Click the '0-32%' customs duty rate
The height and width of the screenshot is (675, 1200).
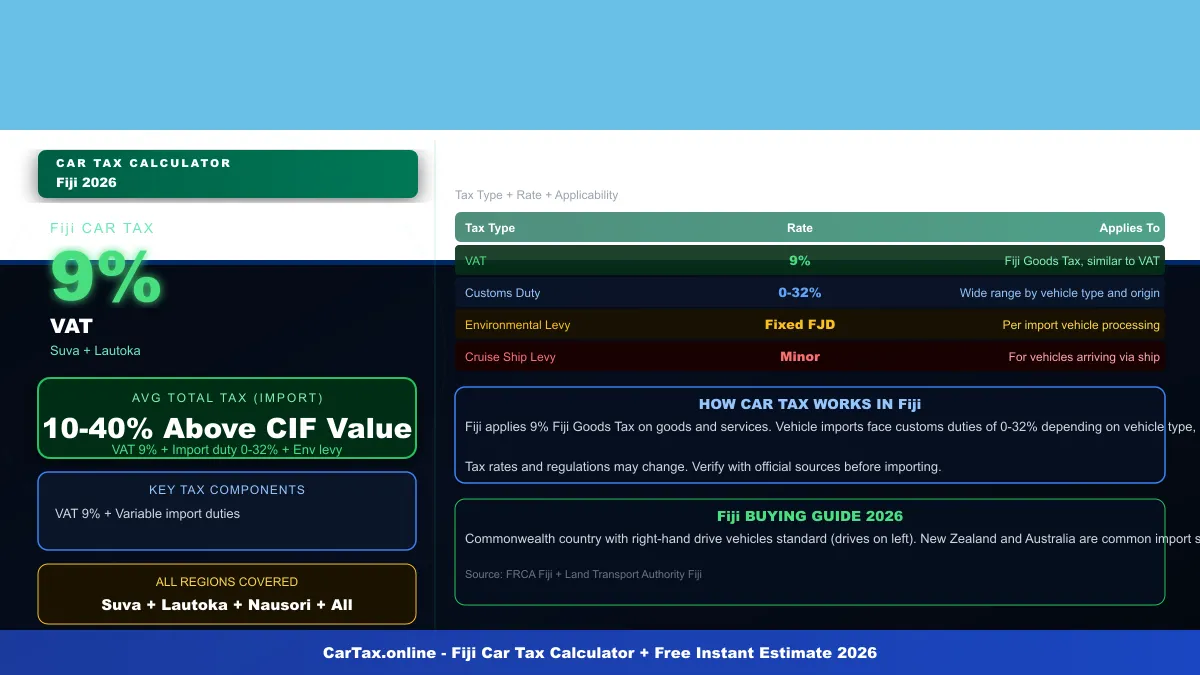click(800, 293)
